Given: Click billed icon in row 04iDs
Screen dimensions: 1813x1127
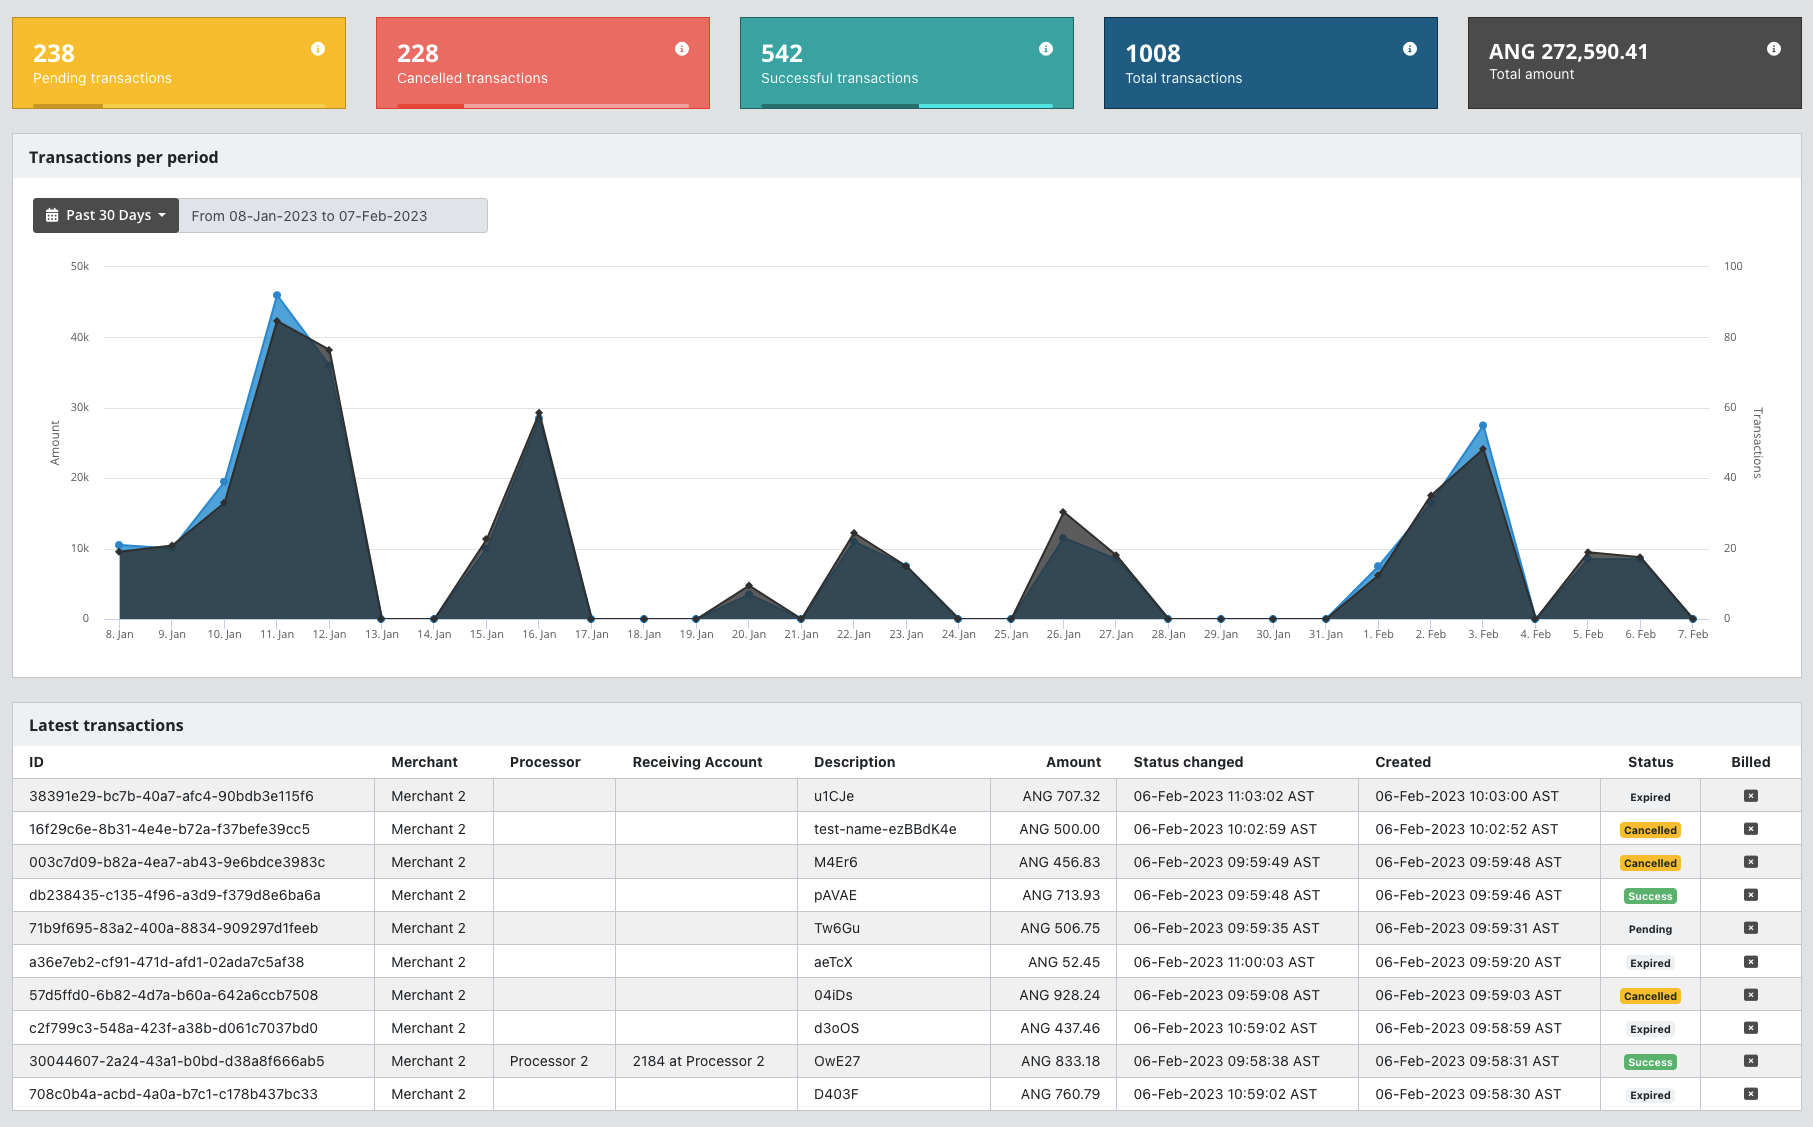Looking at the screenshot, I should pos(1751,995).
